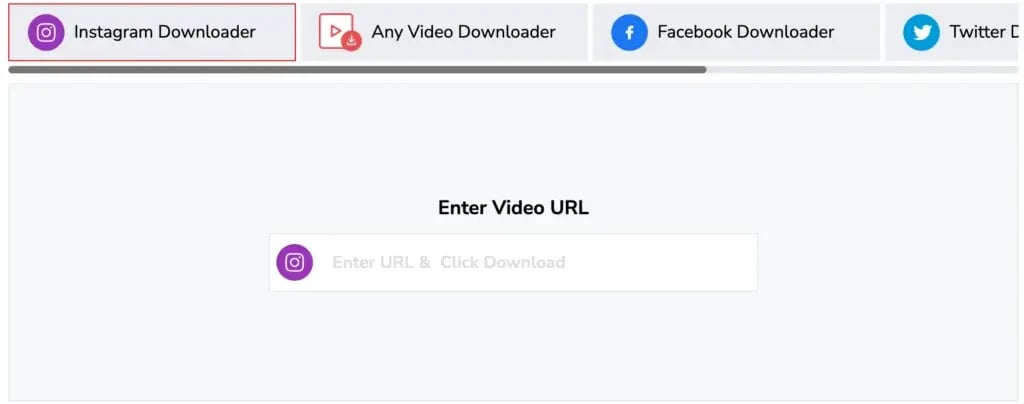This screenshot has width=1024, height=404.
Task: Click the "Enter URL & Click Download" placeholder text
Action: click(449, 262)
